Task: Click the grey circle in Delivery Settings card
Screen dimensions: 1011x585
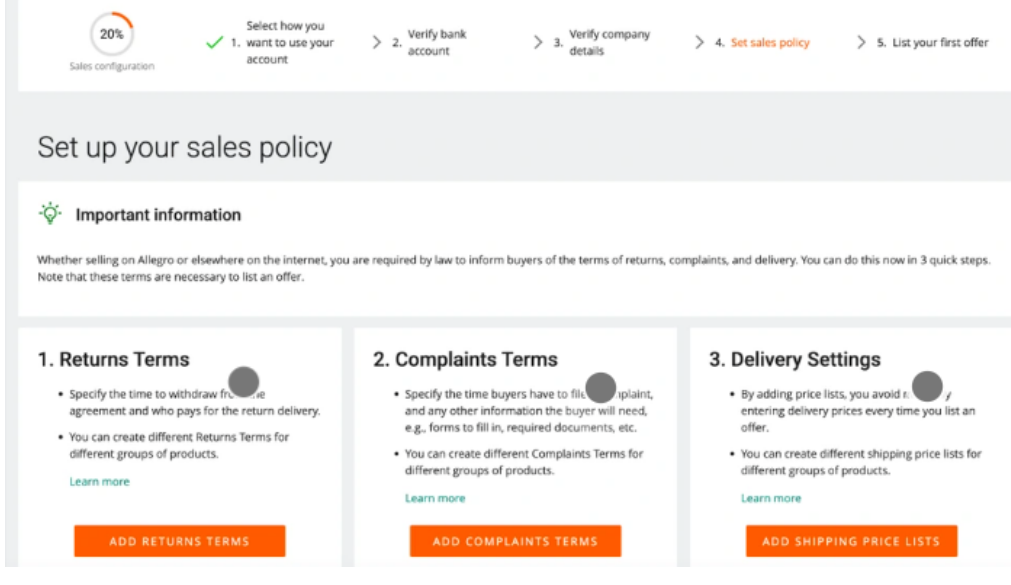Action: pyautogui.click(x=928, y=385)
